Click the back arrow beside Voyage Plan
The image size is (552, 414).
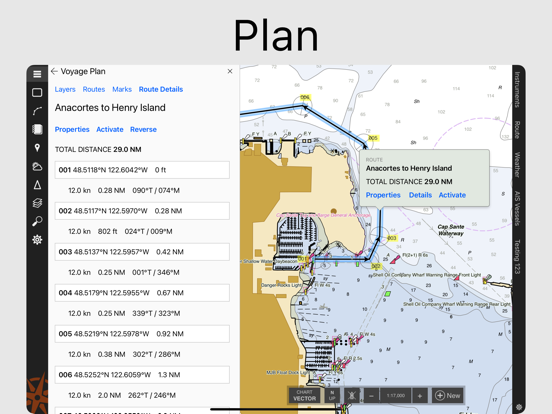pos(54,71)
